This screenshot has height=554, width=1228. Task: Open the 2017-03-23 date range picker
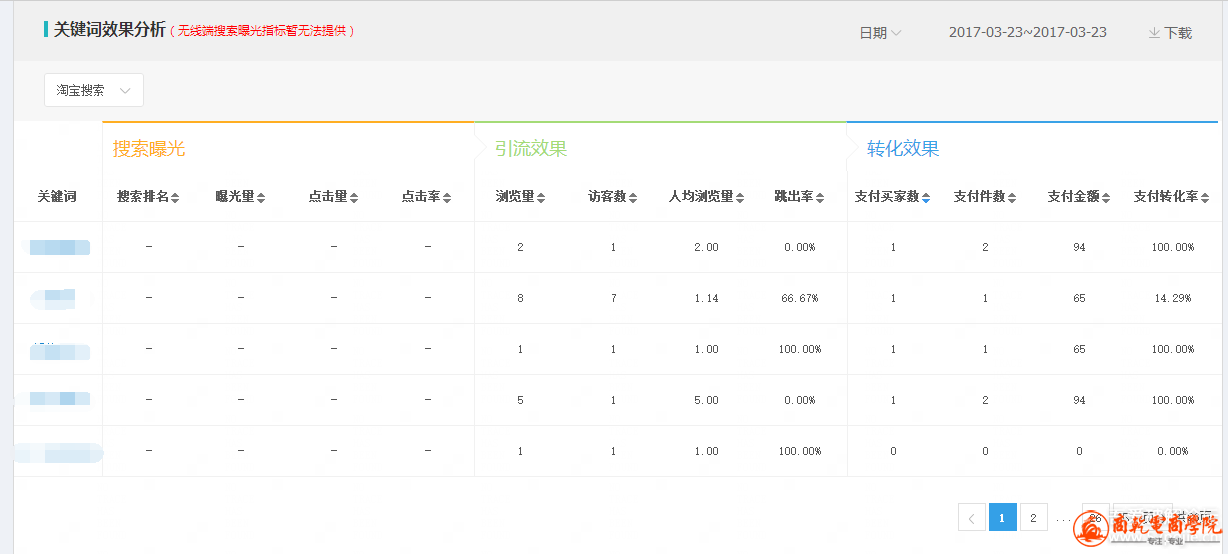1027,32
